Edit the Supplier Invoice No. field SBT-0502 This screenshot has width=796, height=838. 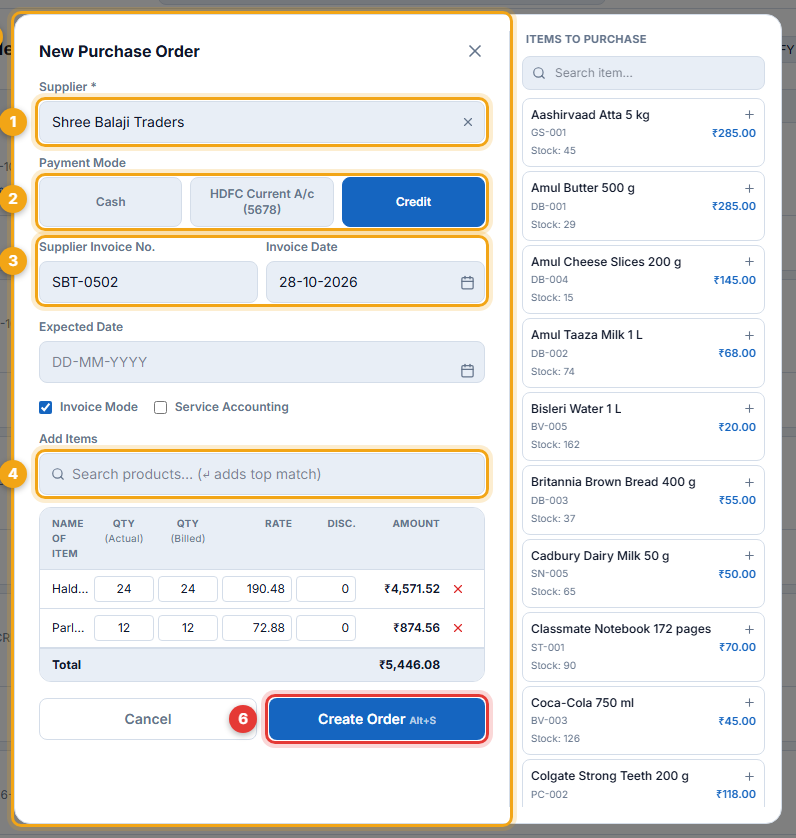(x=148, y=282)
